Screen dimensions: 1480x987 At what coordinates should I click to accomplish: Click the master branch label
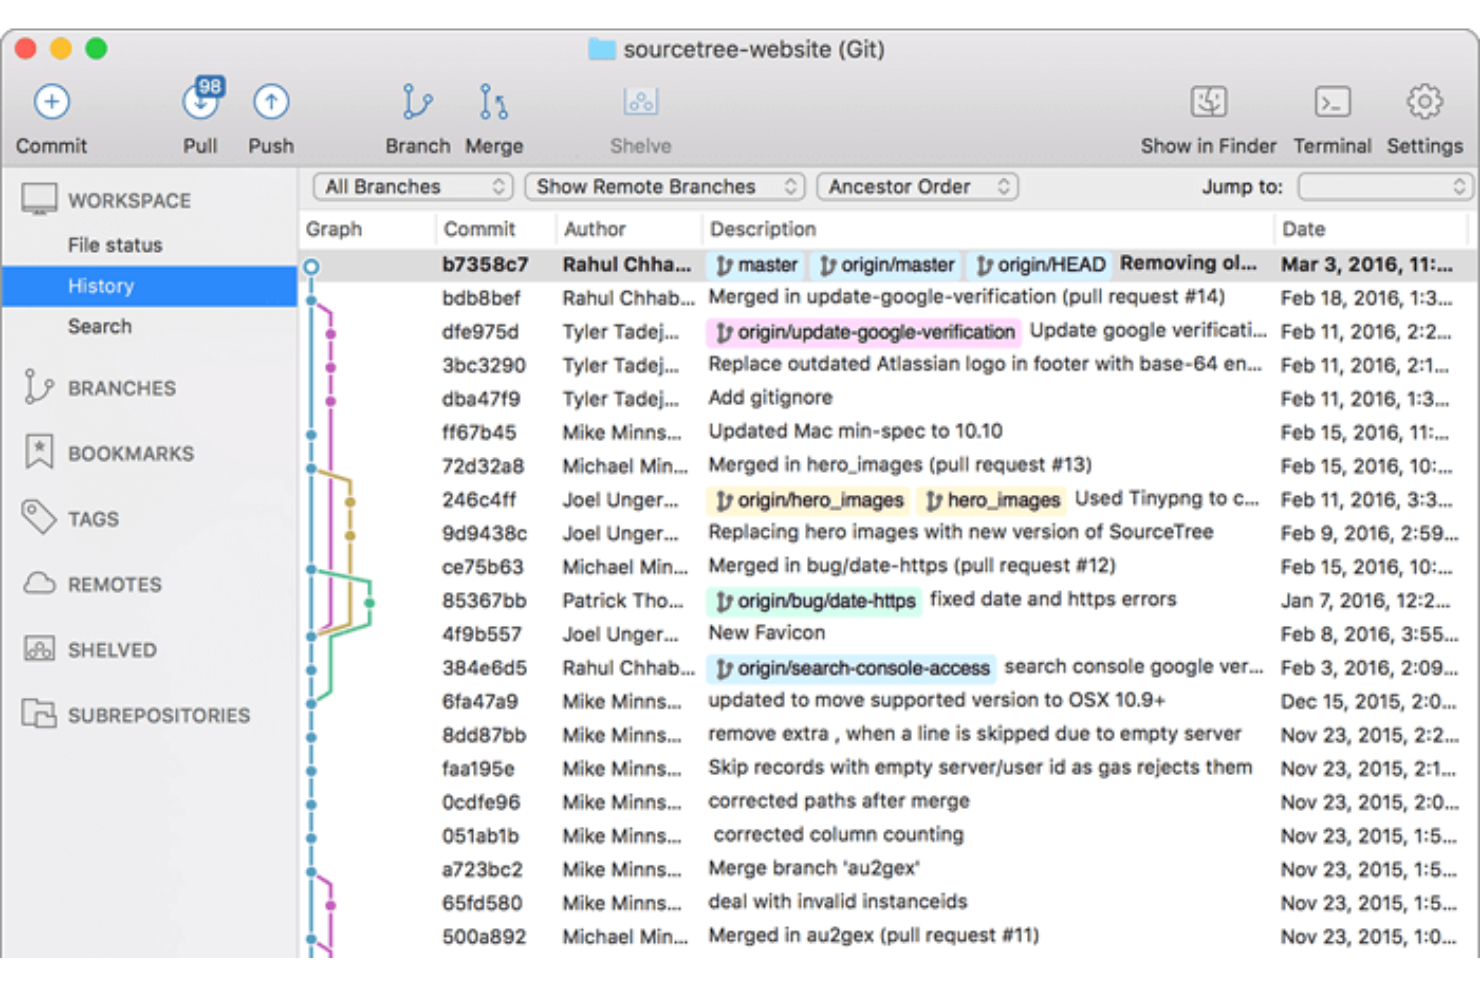pyautogui.click(x=757, y=265)
